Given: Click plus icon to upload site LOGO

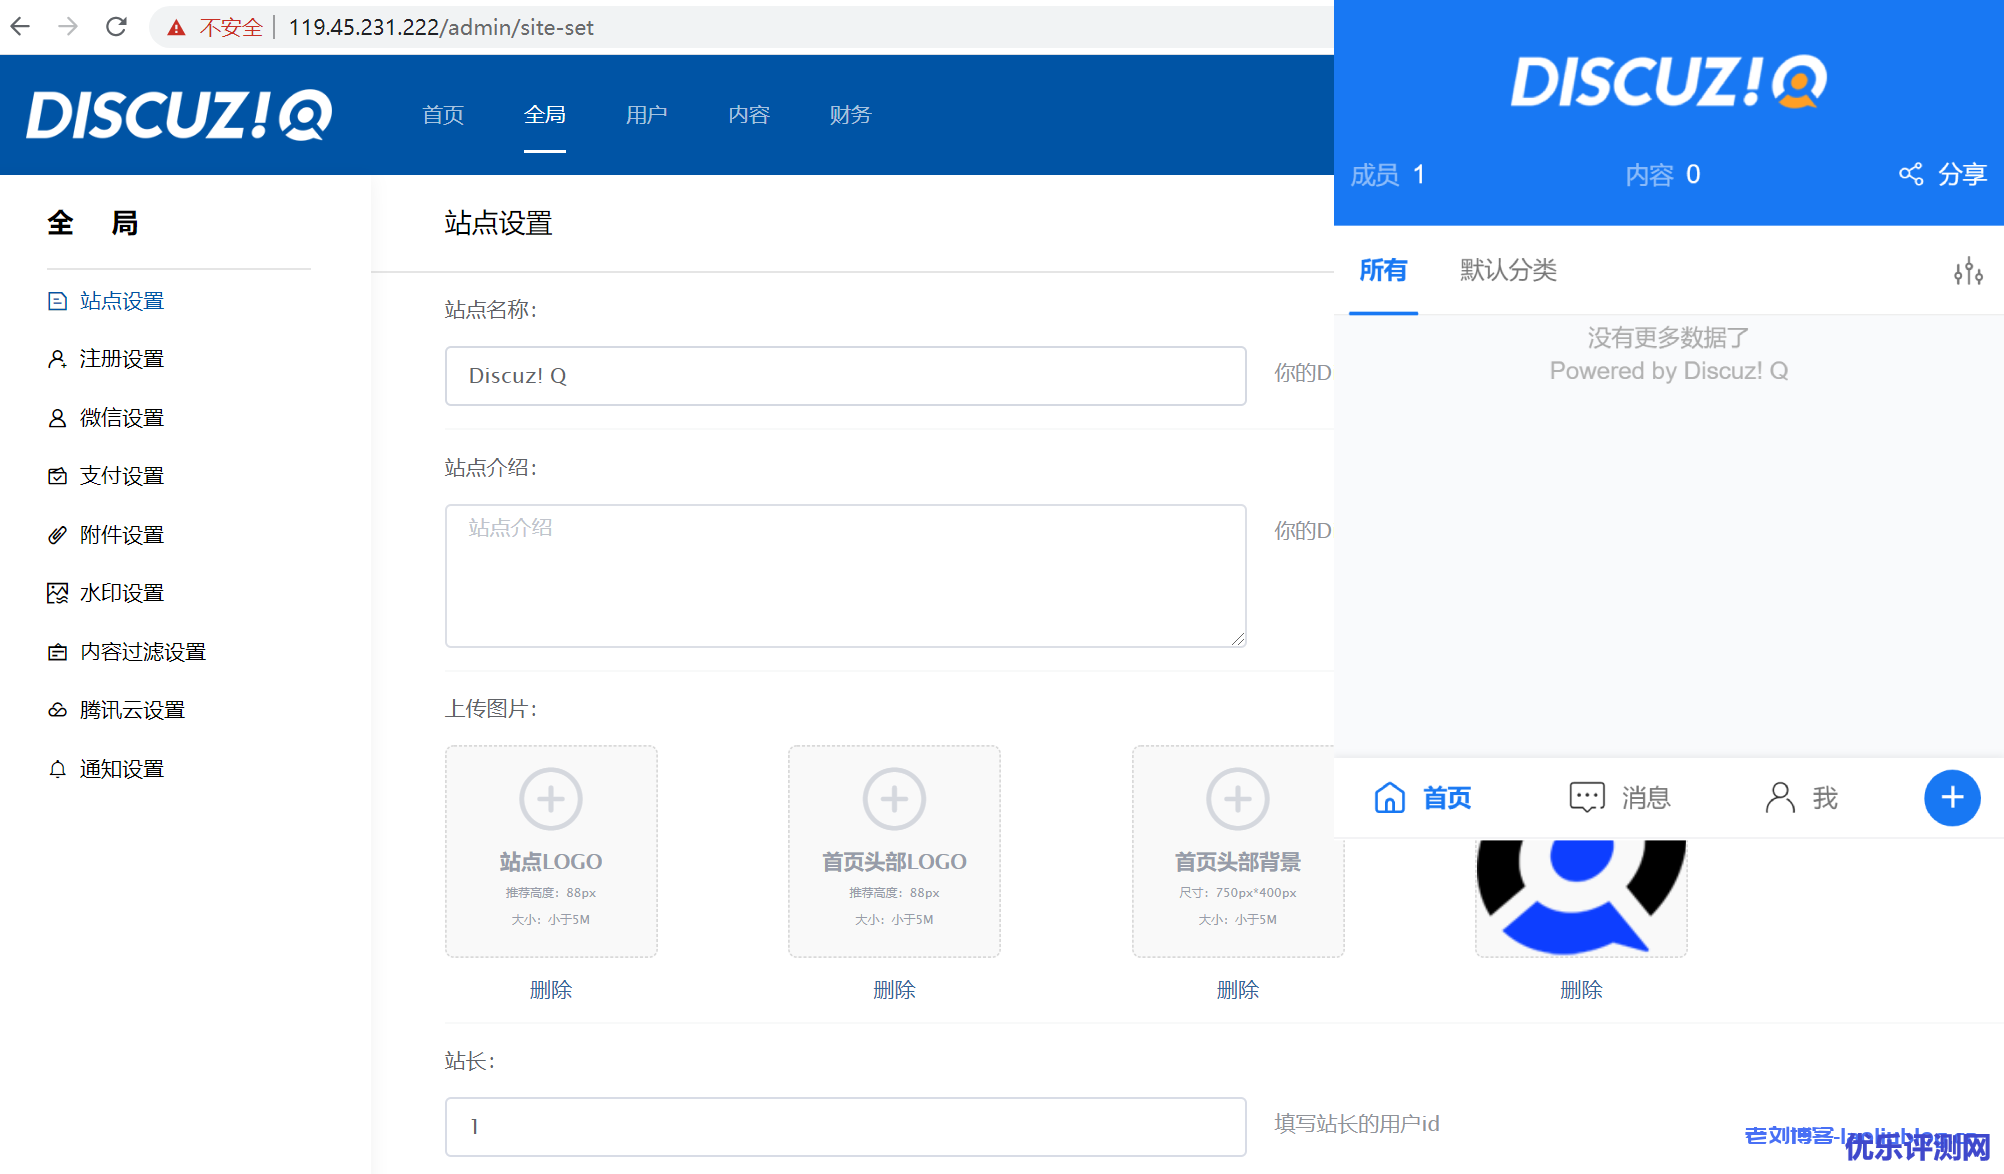Looking at the screenshot, I should (x=550, y=798).
